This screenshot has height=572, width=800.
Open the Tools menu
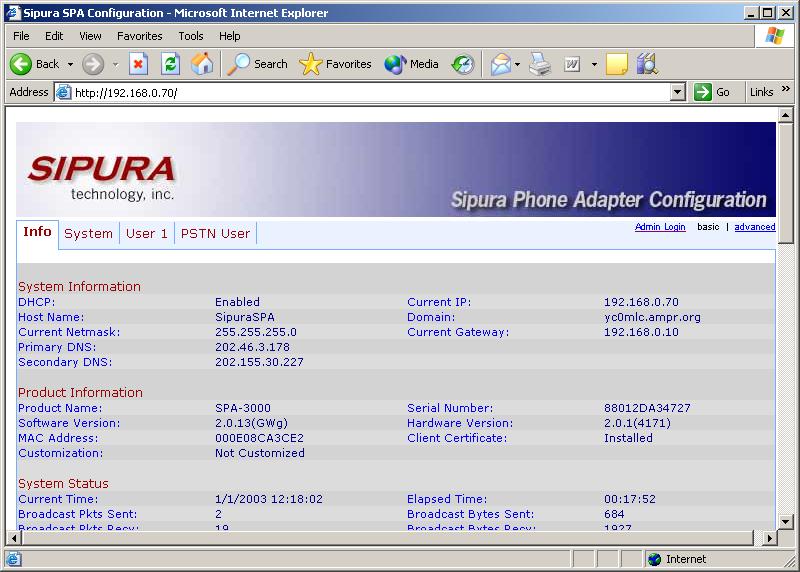(x=190, y=36)
